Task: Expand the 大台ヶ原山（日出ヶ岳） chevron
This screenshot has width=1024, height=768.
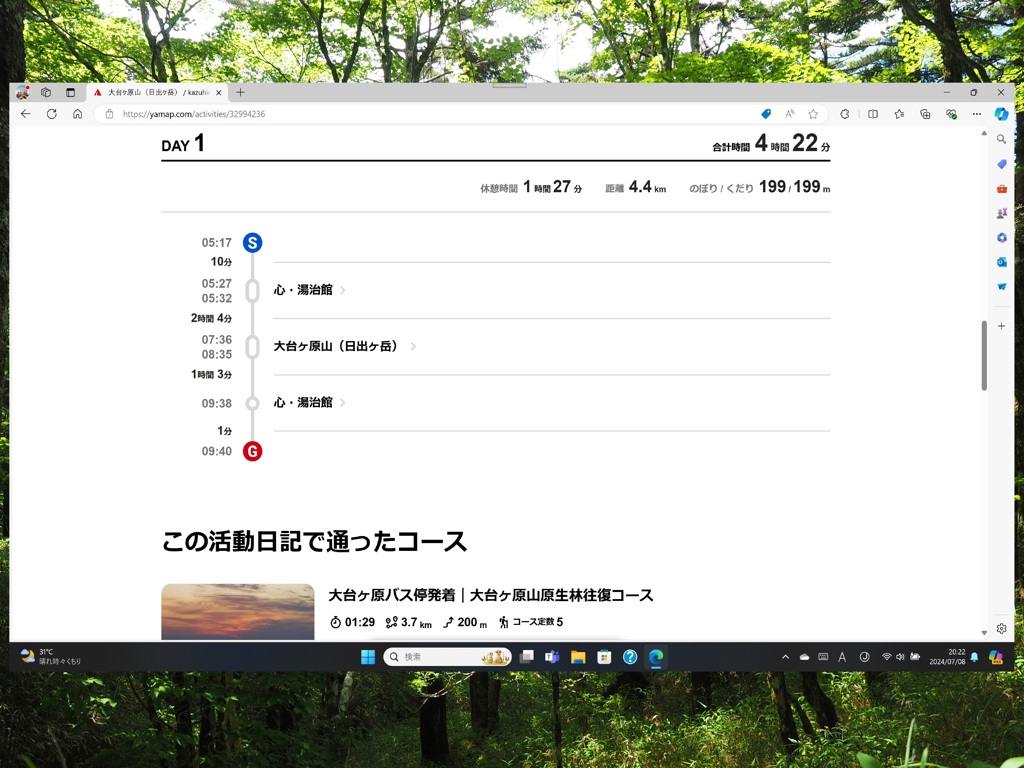Action: 413,347
